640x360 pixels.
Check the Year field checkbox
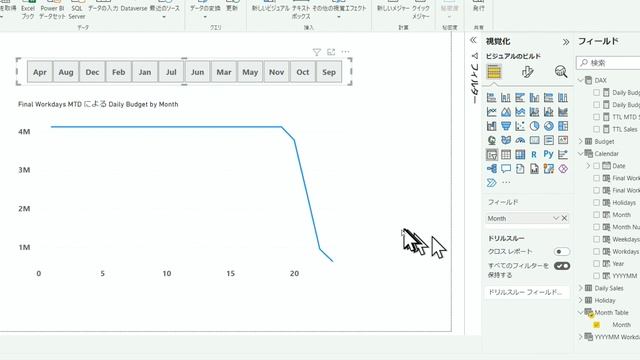[x=596, y=264]
